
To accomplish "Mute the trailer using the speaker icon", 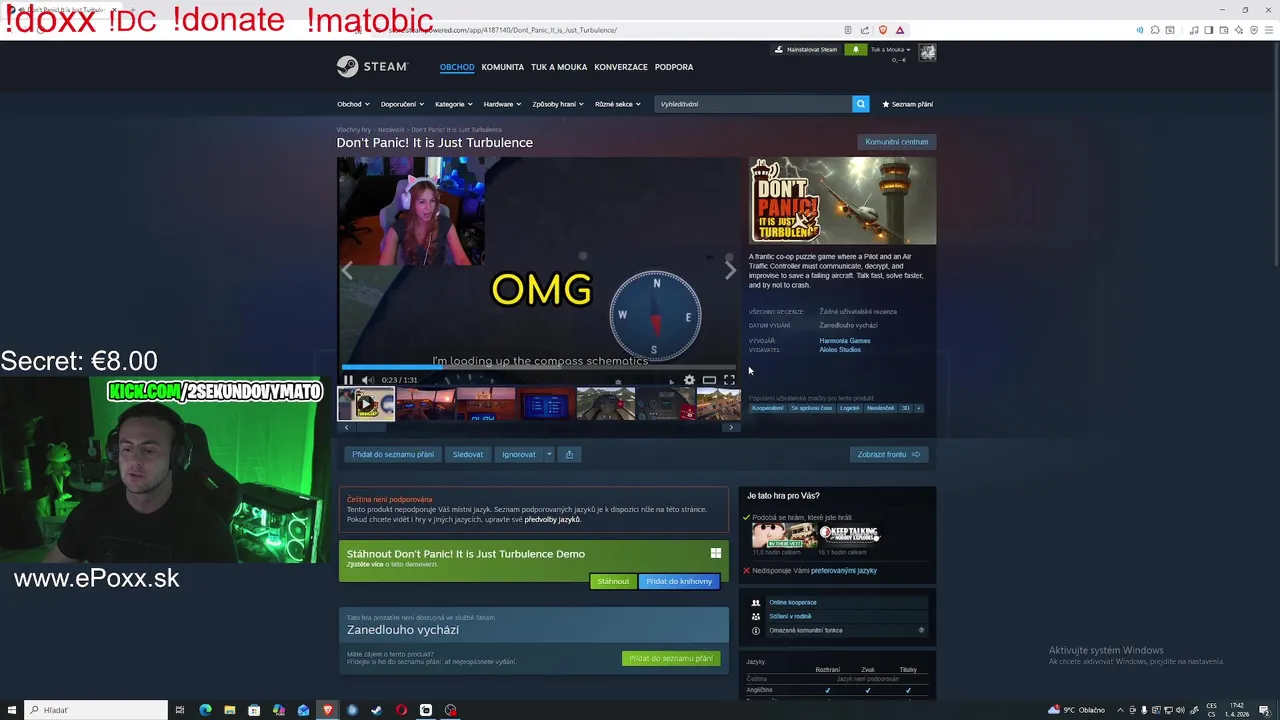I will click(367, 380).
